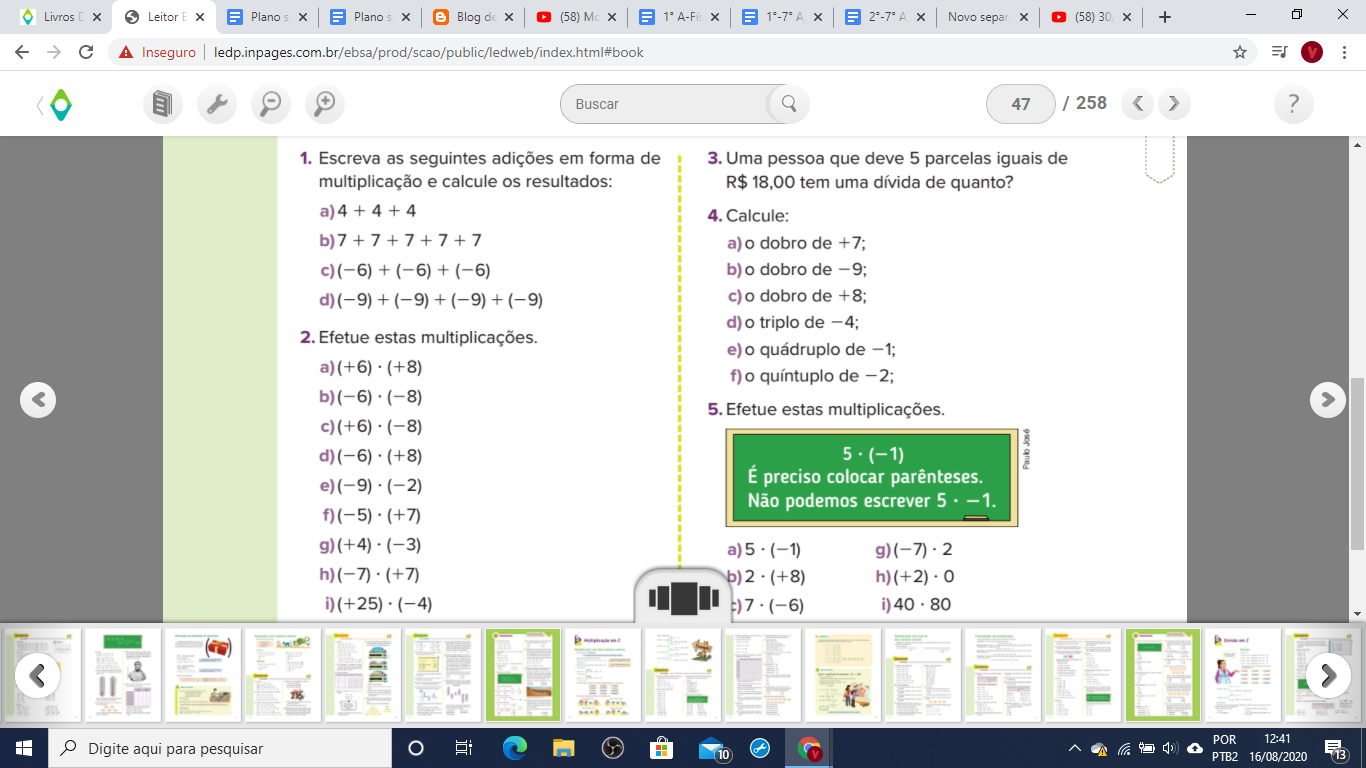Switch to the 1° A-Fic document tab
Viewport: 1366px width, 768px height.
point(679,17)
